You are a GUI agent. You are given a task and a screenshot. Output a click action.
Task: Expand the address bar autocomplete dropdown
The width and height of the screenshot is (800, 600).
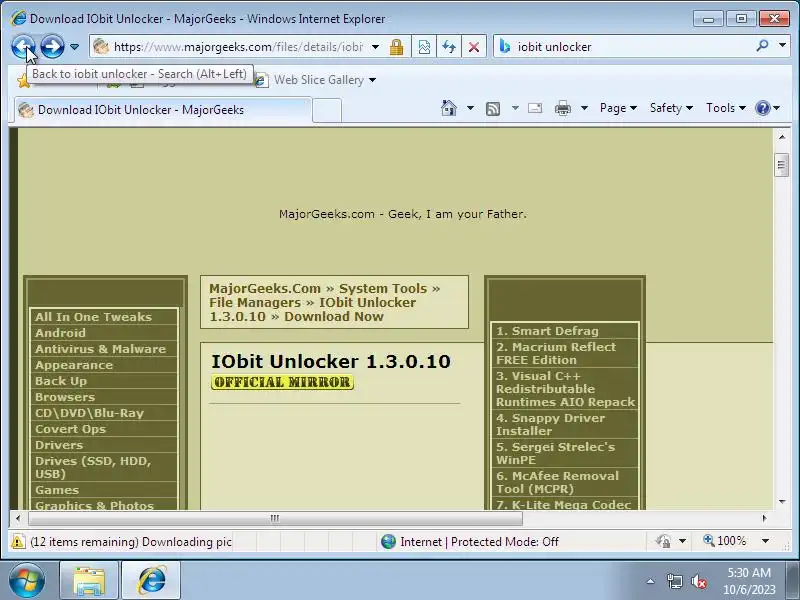[x=376, y=47]
